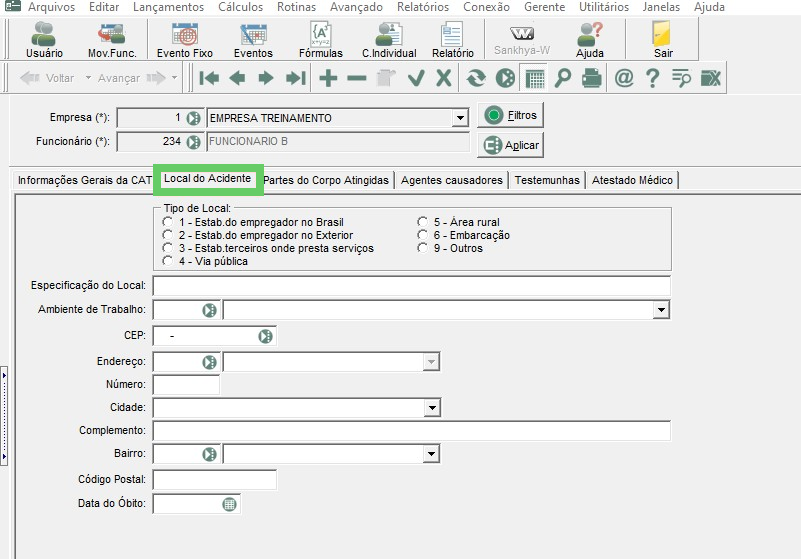Open CEP lookup icon
This screenshot has width=801, height=559.
[265, 336]
